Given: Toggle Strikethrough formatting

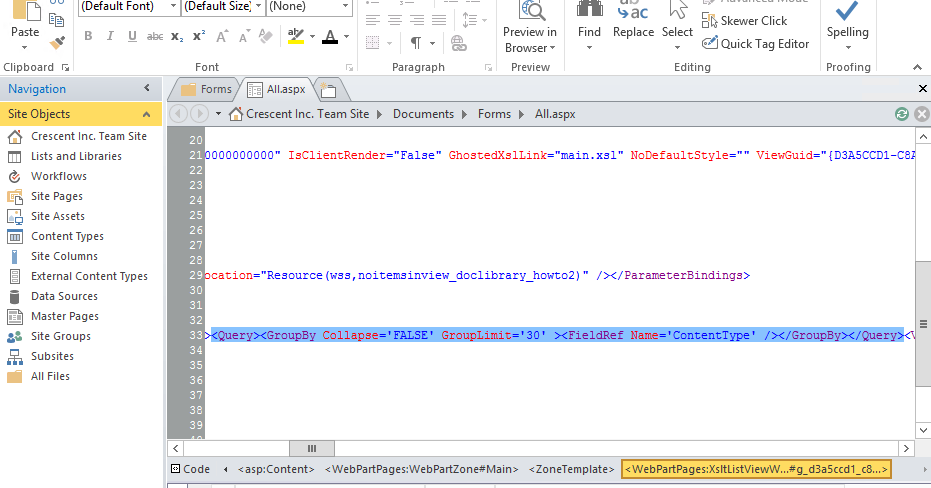Looking at the screenshot, I should point(154,36).
